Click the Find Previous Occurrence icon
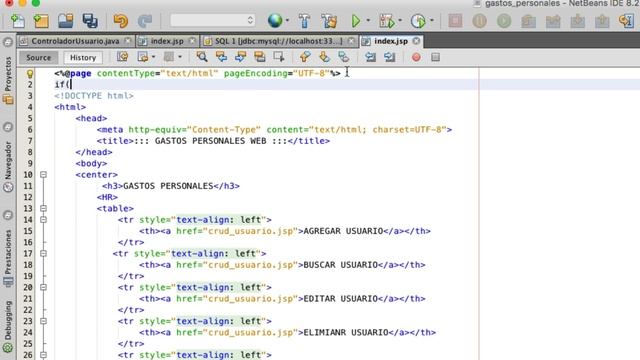Viewport: 640px width, 360px height. (x=221, y=57)
